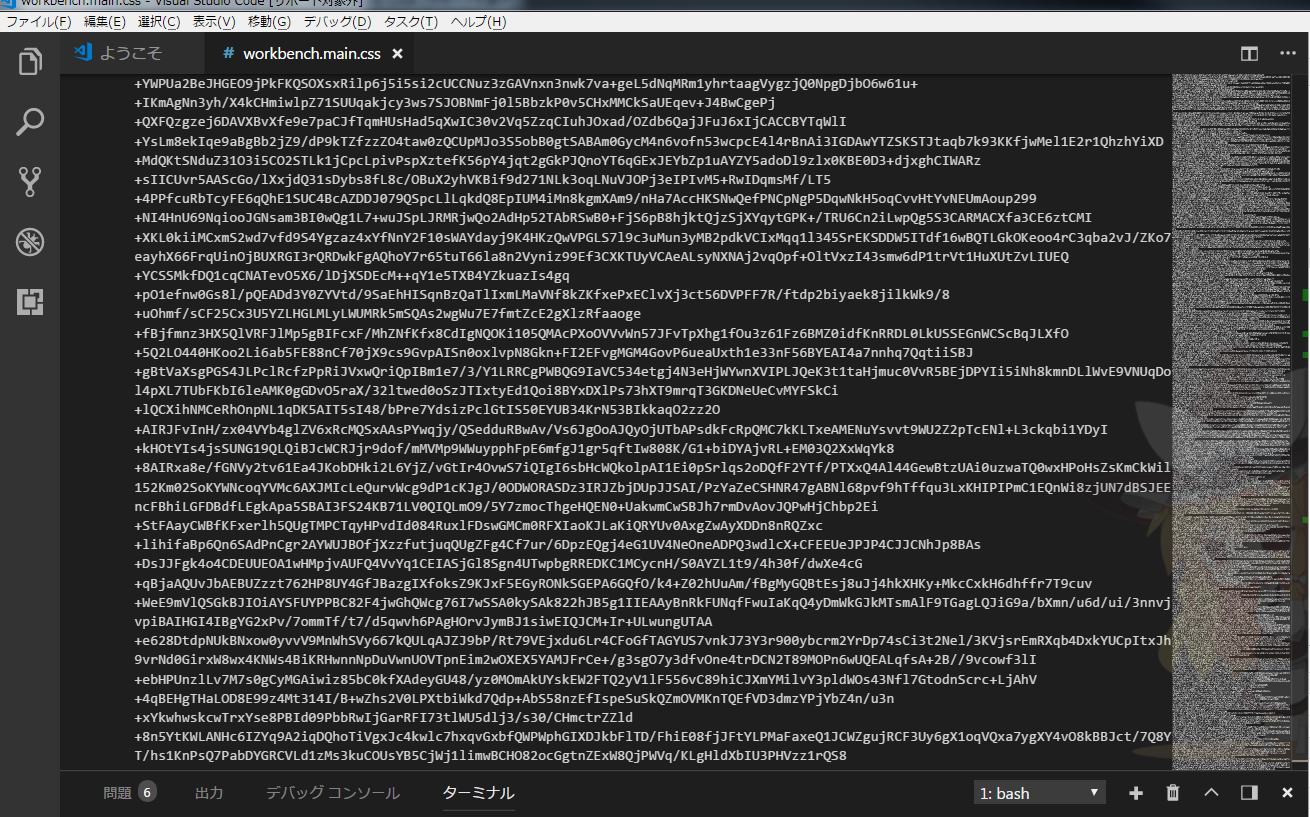Click the line starting with +sIICUvr5AAScGo
This screenshot has width=1310, height=817.
pos(482,180)
